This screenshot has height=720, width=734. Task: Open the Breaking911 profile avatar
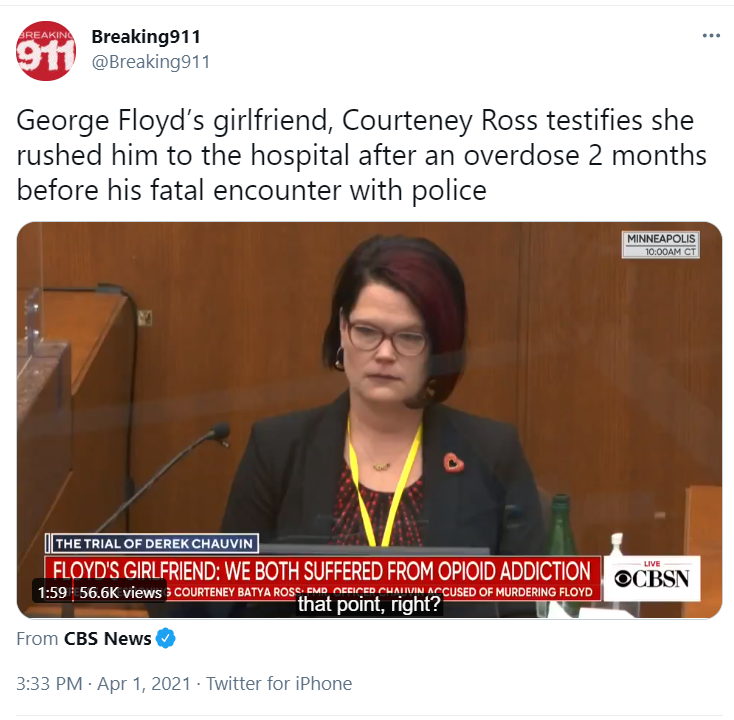click(x=45, y=51)
